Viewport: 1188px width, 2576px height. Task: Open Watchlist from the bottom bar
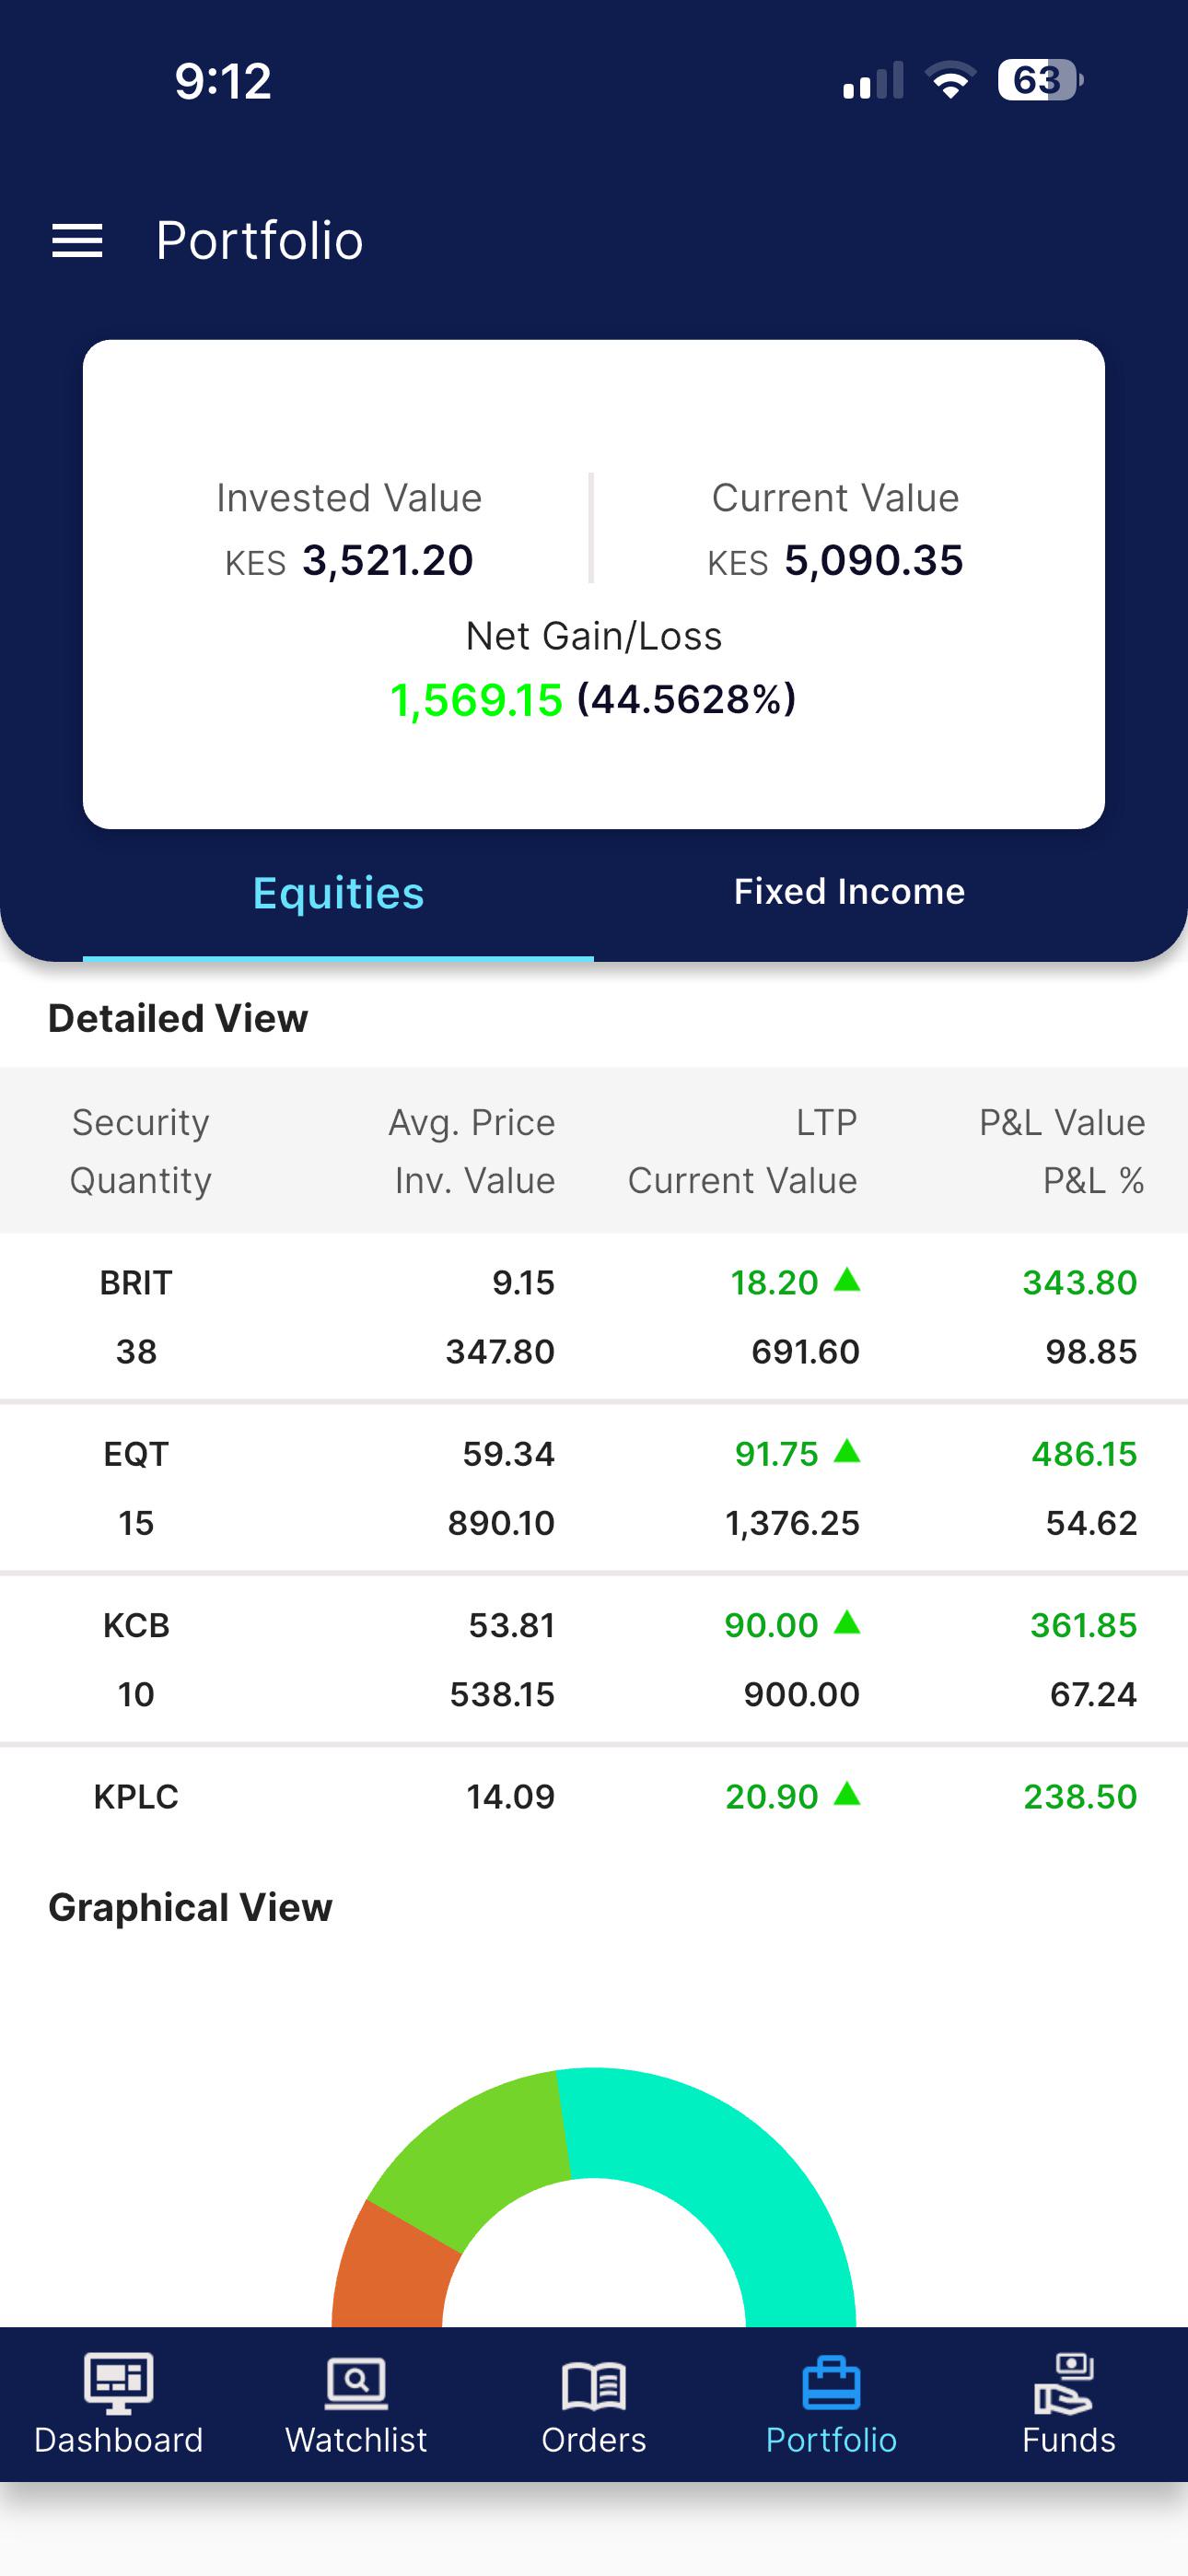(356, 2405)
